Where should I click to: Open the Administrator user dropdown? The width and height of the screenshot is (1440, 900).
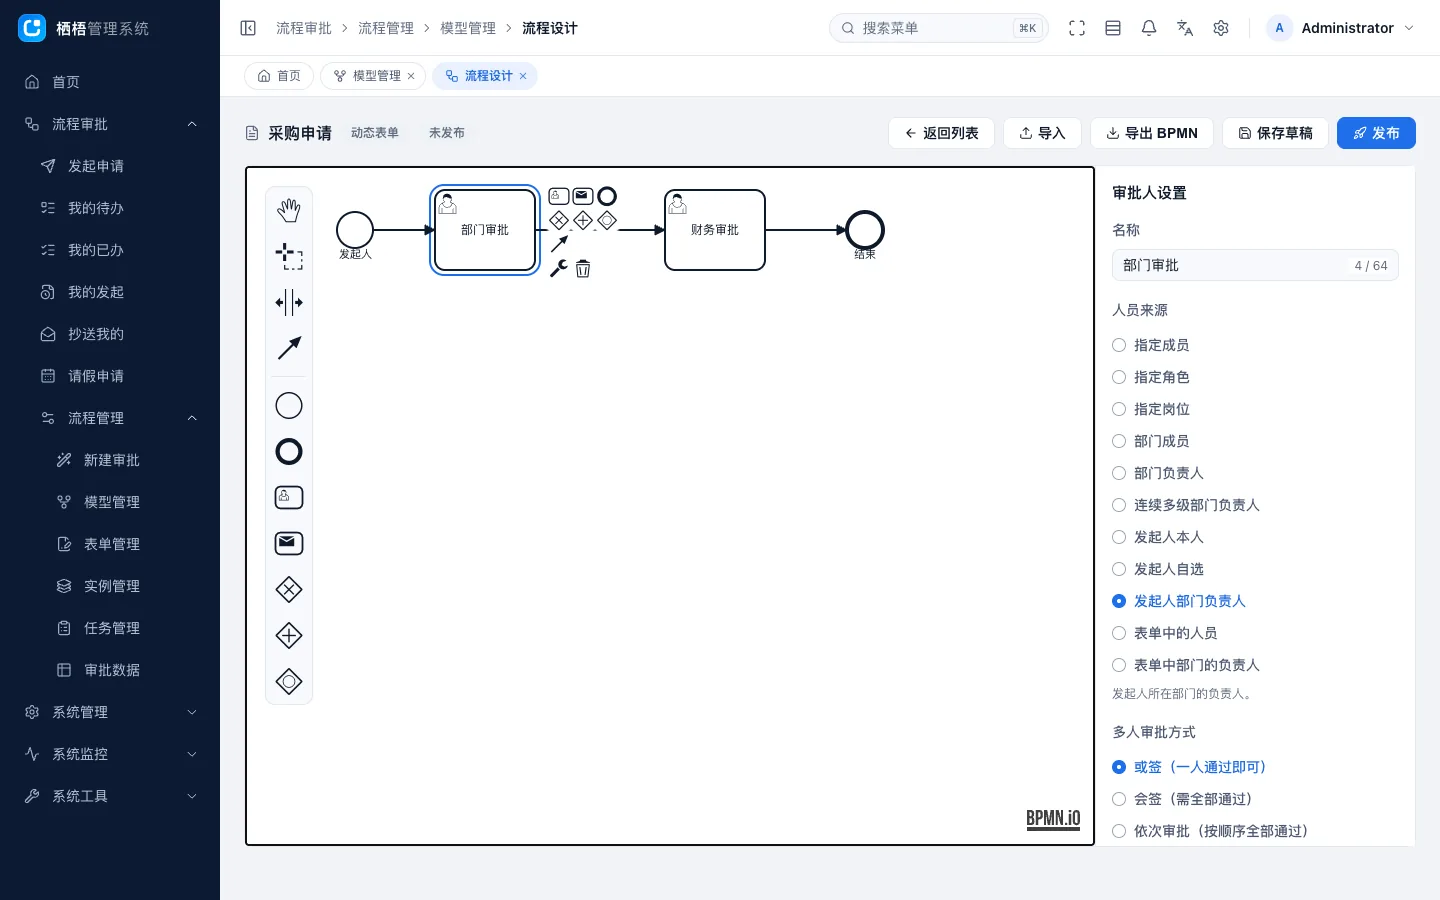pyautogui.click(x=1342, y=28)
